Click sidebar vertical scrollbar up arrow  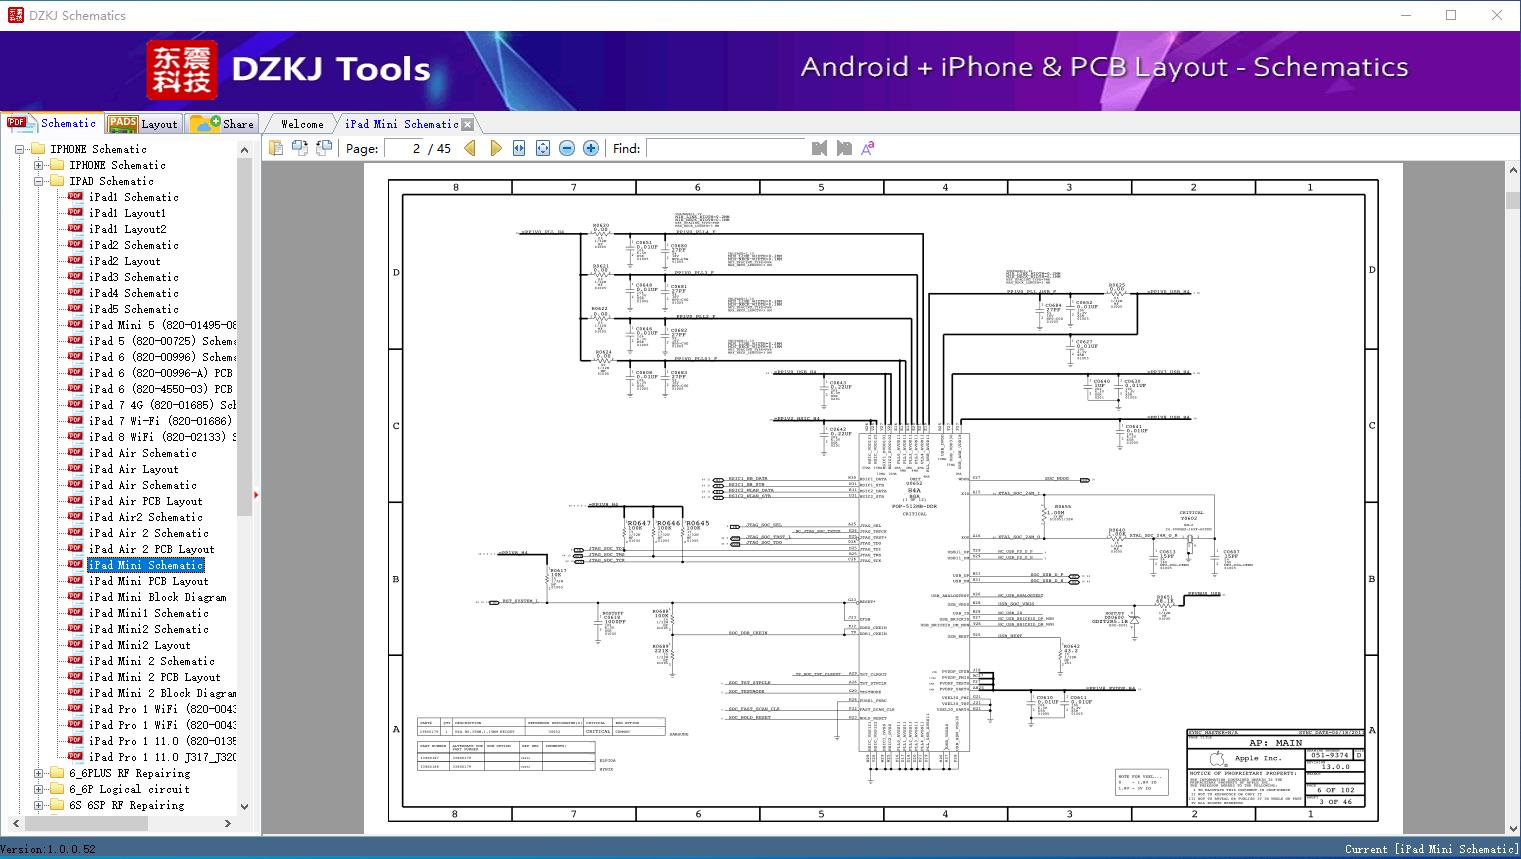tap(245, 149)
